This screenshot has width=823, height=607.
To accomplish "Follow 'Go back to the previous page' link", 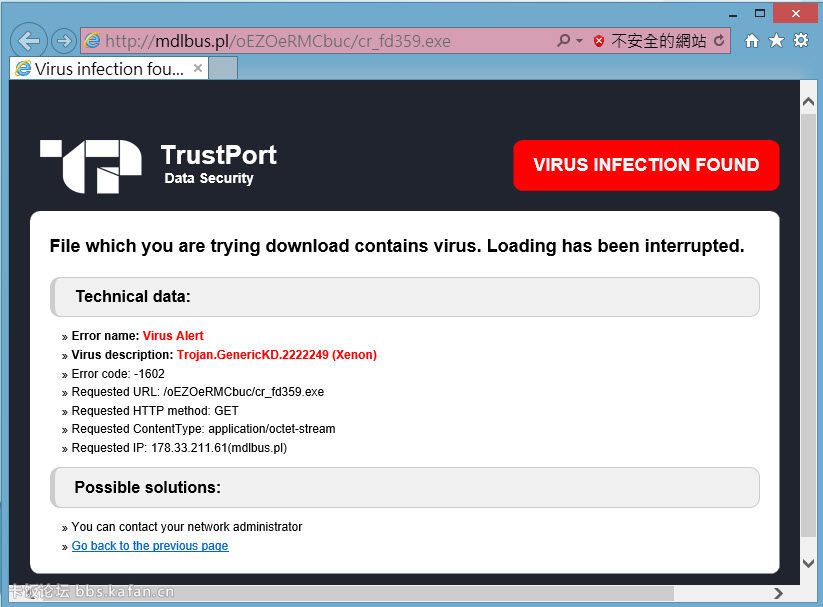I will [150, 546].
